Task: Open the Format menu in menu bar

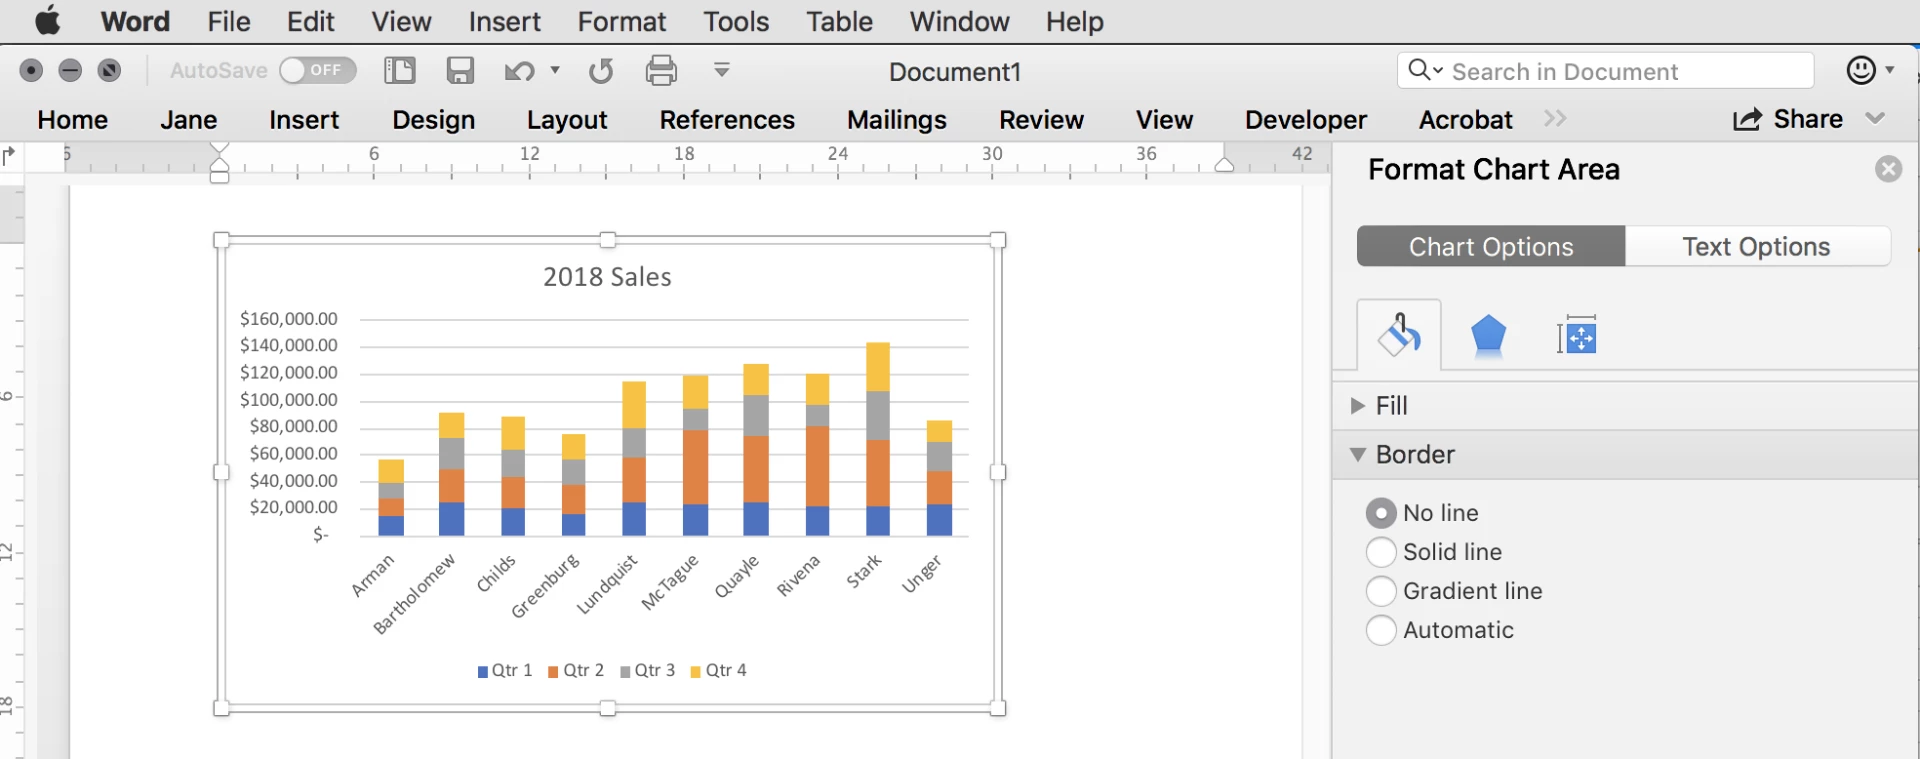Action: click(622, 21)
